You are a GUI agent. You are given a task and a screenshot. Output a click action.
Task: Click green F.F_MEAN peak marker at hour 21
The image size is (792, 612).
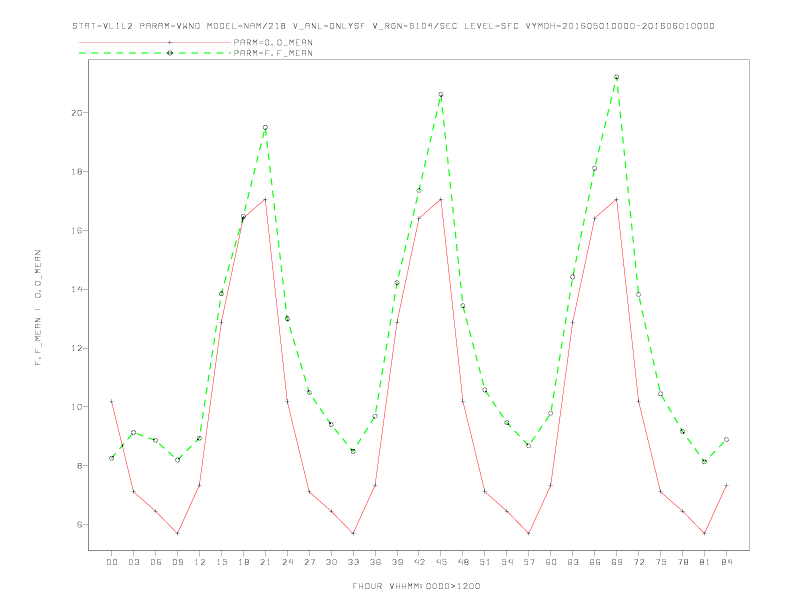tap(265, 128)
